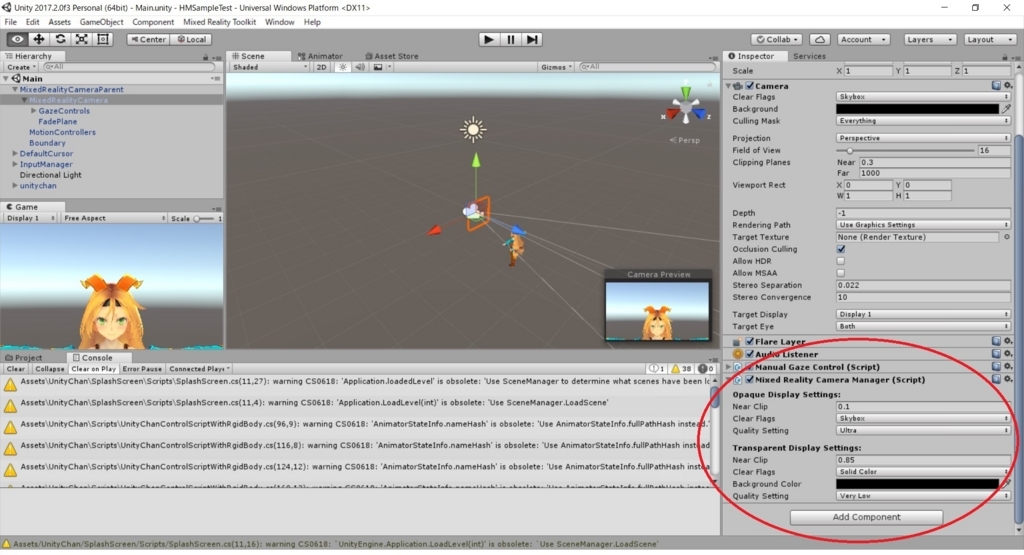Expand GazeControls in Hierarchy
The width and height of the screenshot is (1024, 555).
tap(34, 111)
